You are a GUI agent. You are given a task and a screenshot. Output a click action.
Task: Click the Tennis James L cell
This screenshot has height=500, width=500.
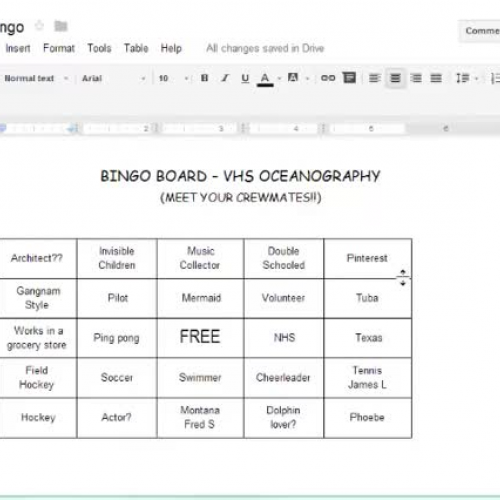pyautogui.click(x=367, y=378)
